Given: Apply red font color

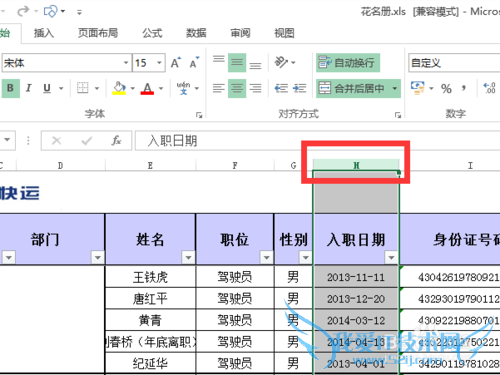Looking at the screenshot, I should pos(147,88).
